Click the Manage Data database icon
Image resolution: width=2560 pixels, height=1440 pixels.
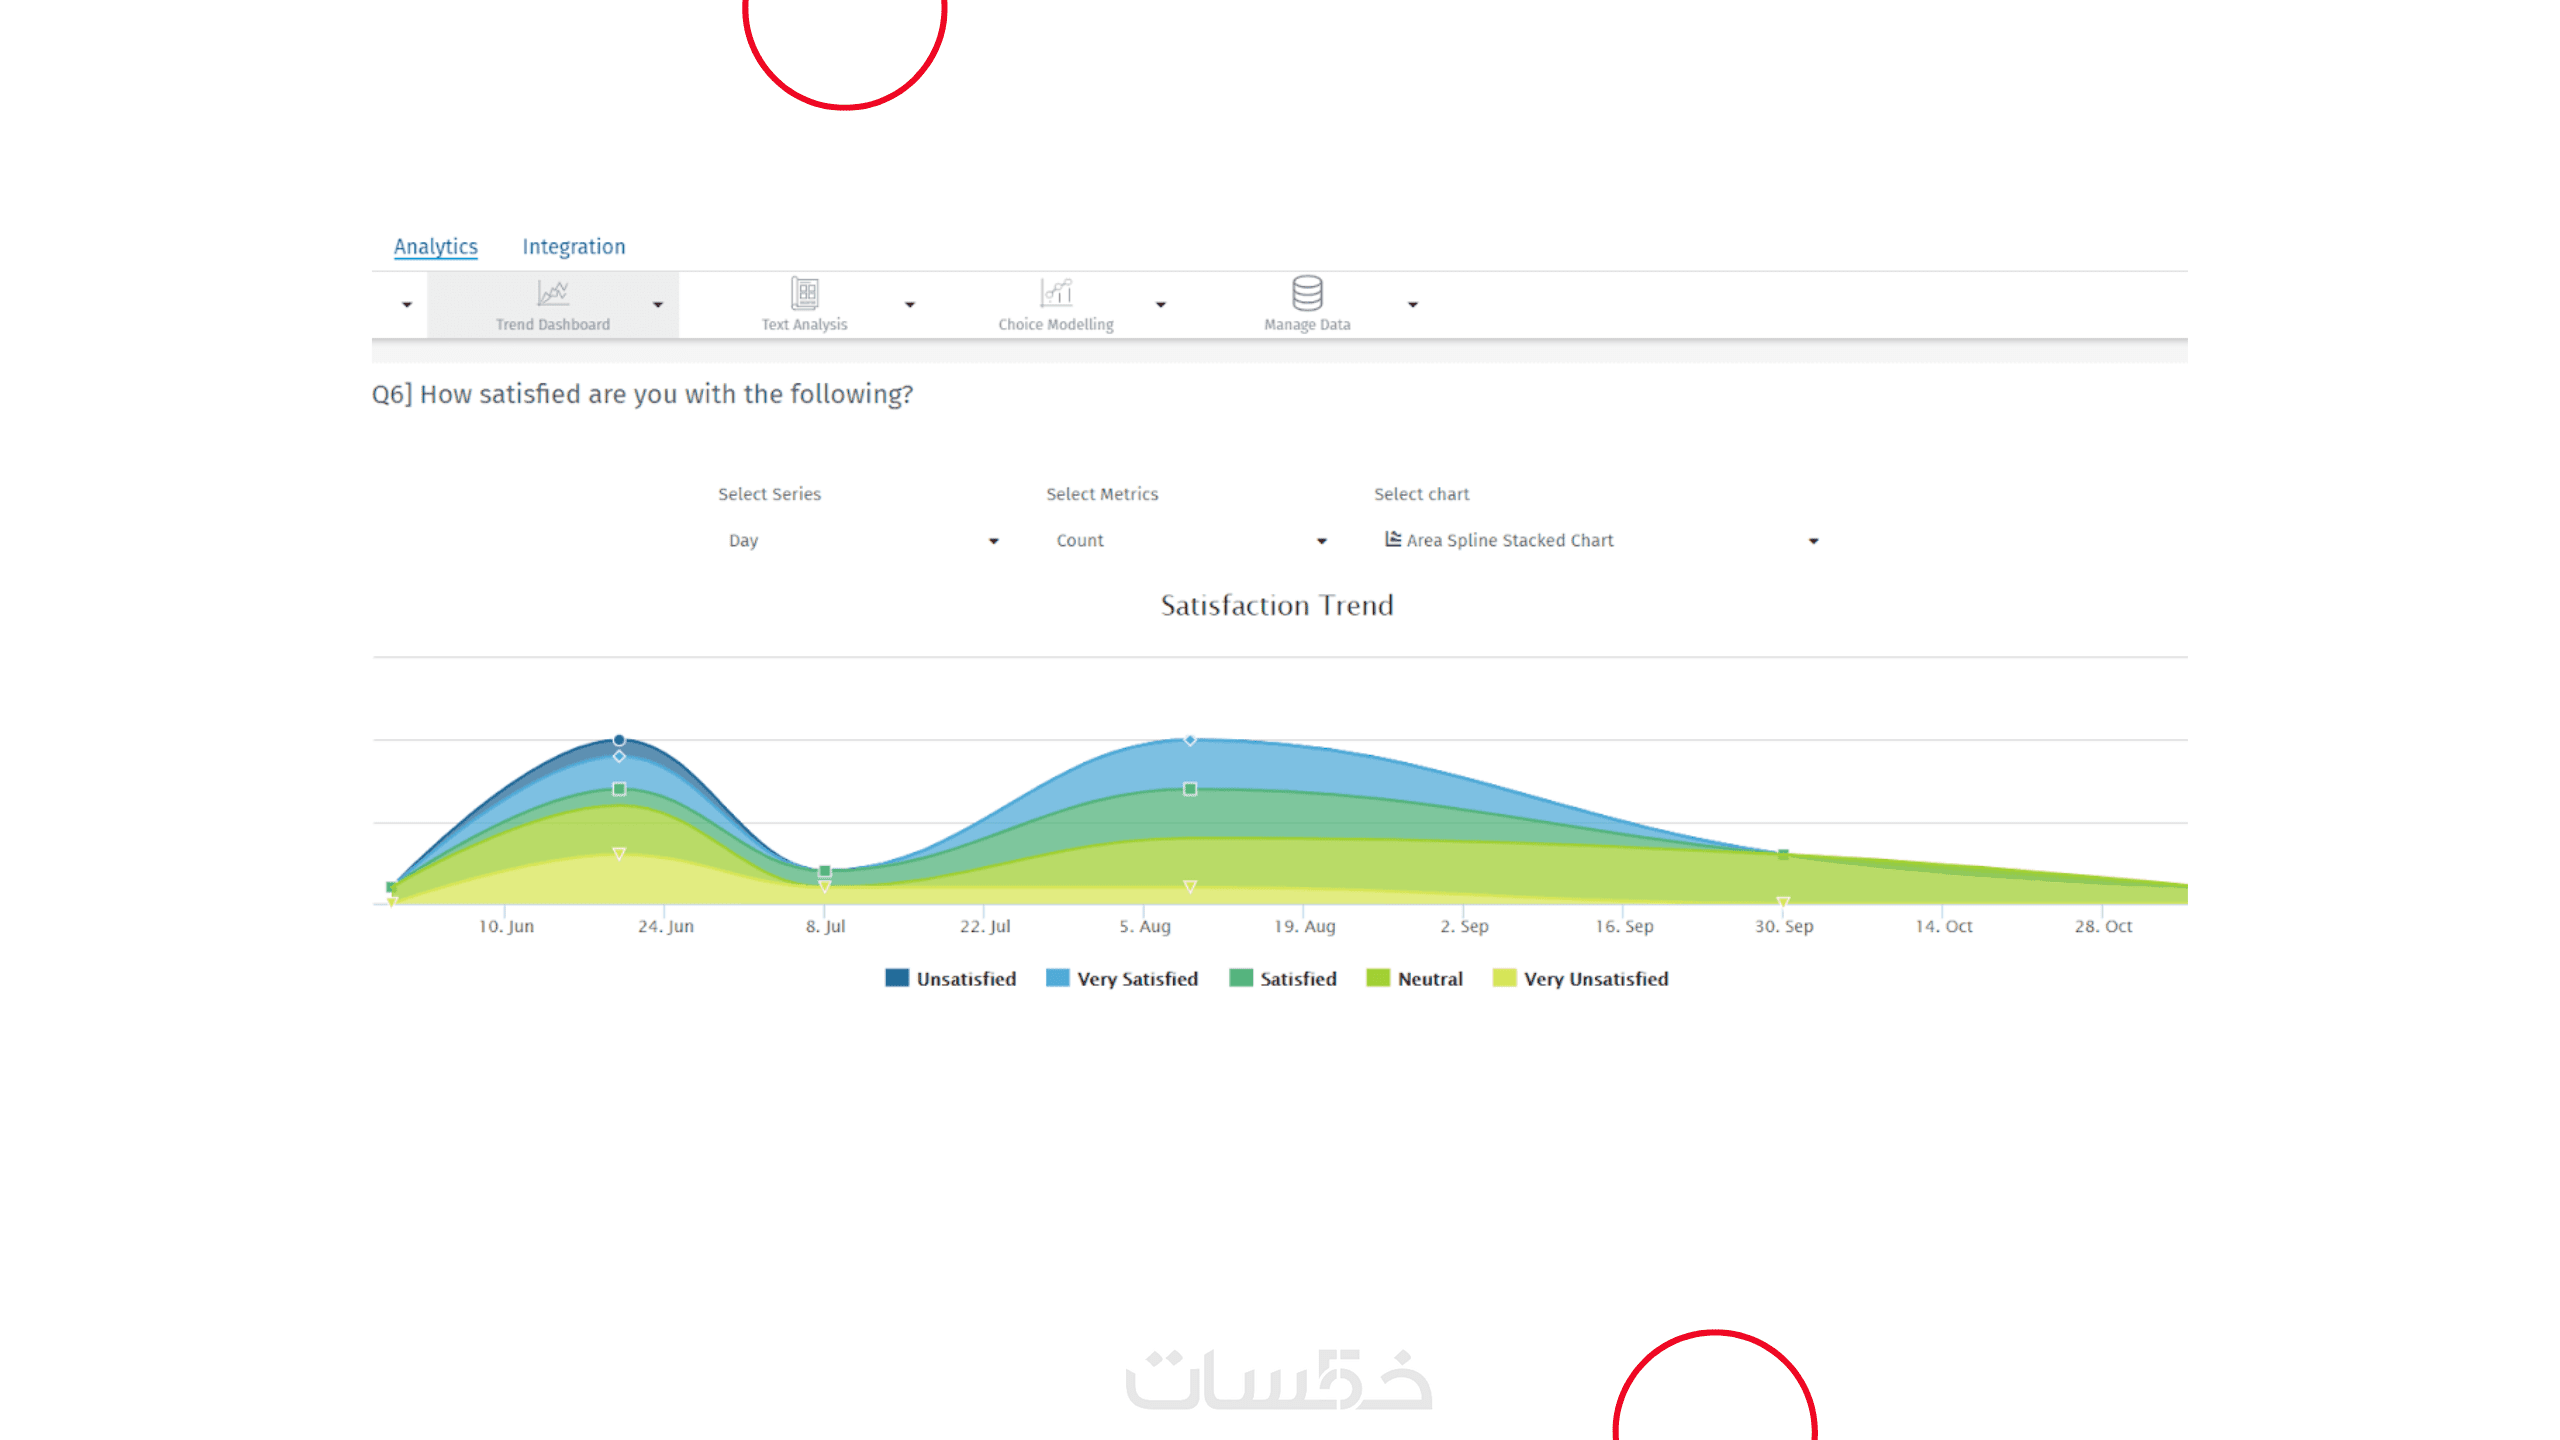coord(1307,294)
